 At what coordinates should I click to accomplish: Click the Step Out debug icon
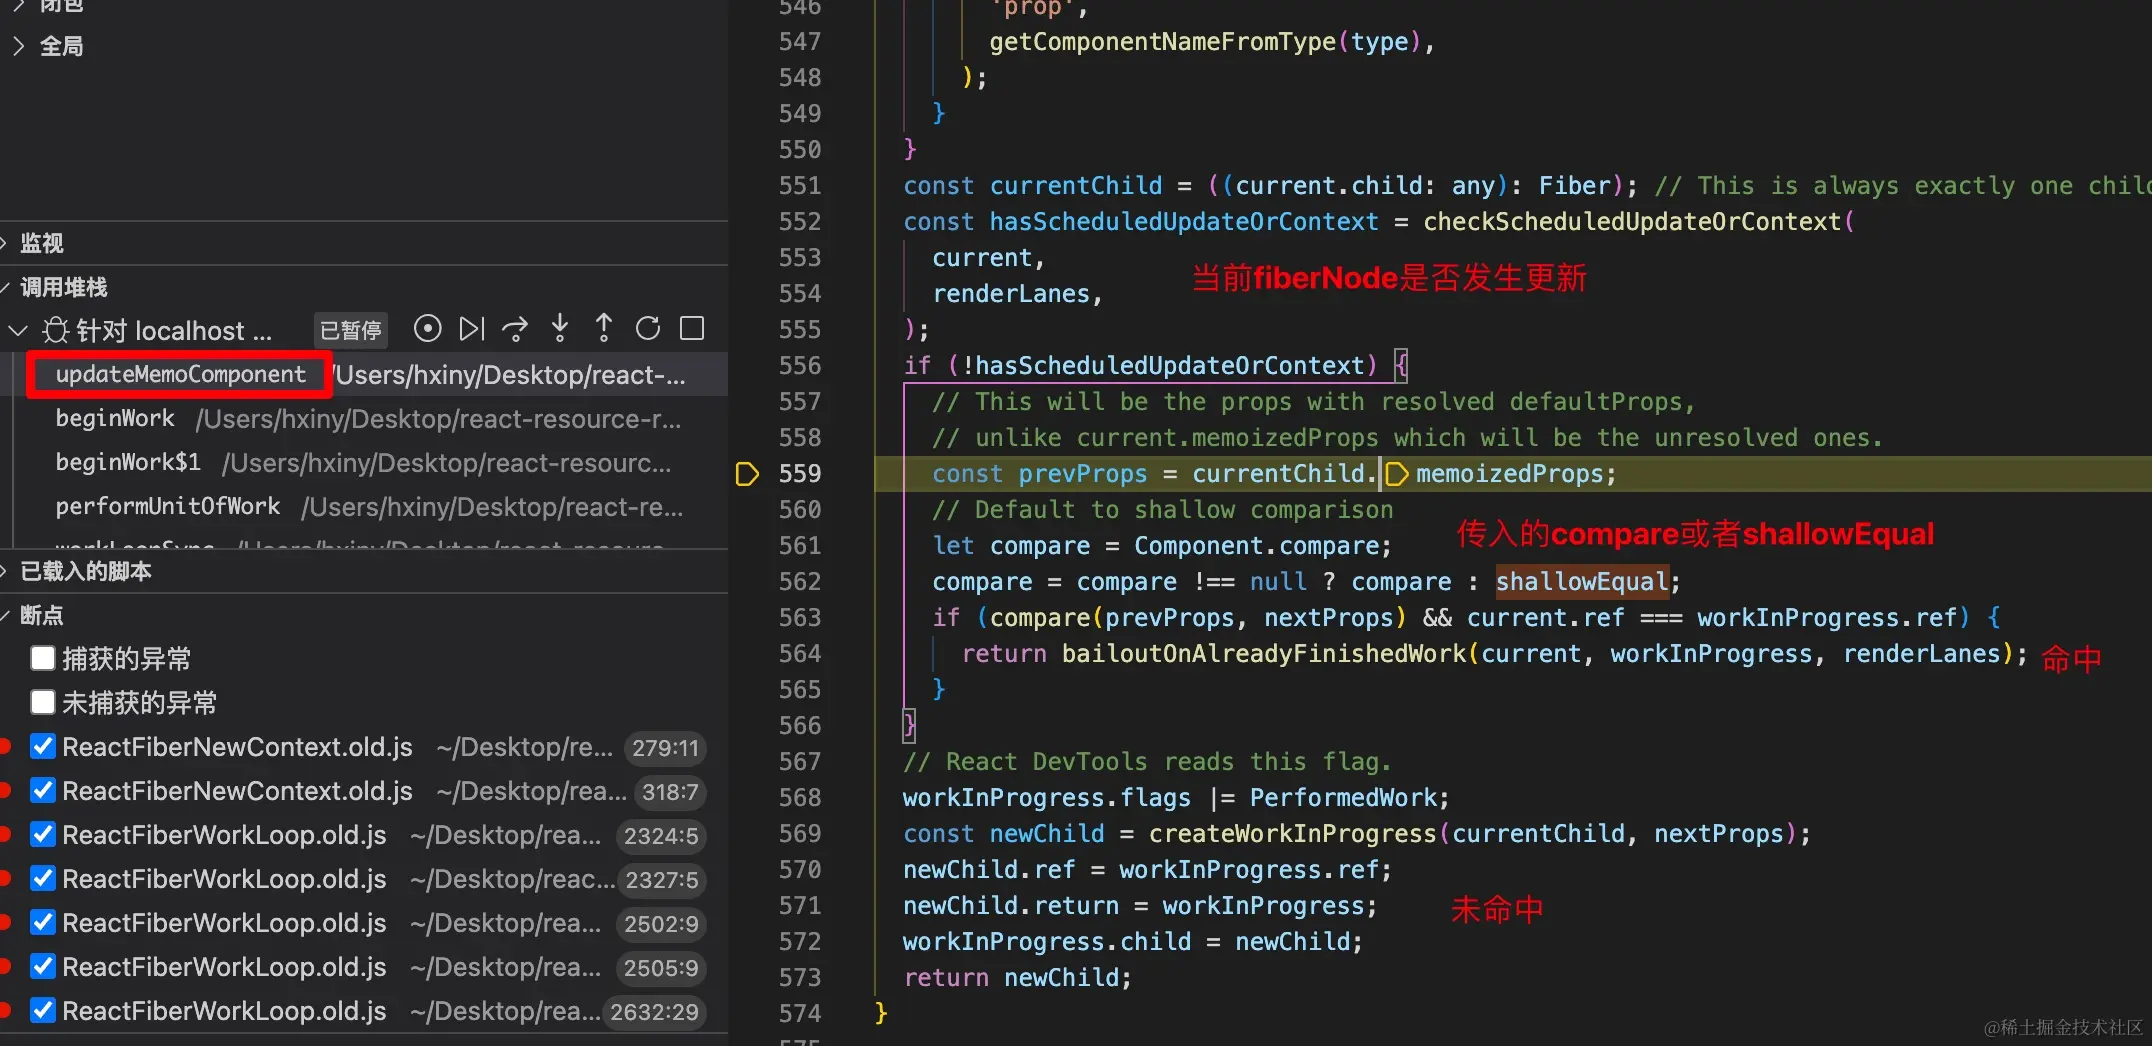[x=604, y=329]
